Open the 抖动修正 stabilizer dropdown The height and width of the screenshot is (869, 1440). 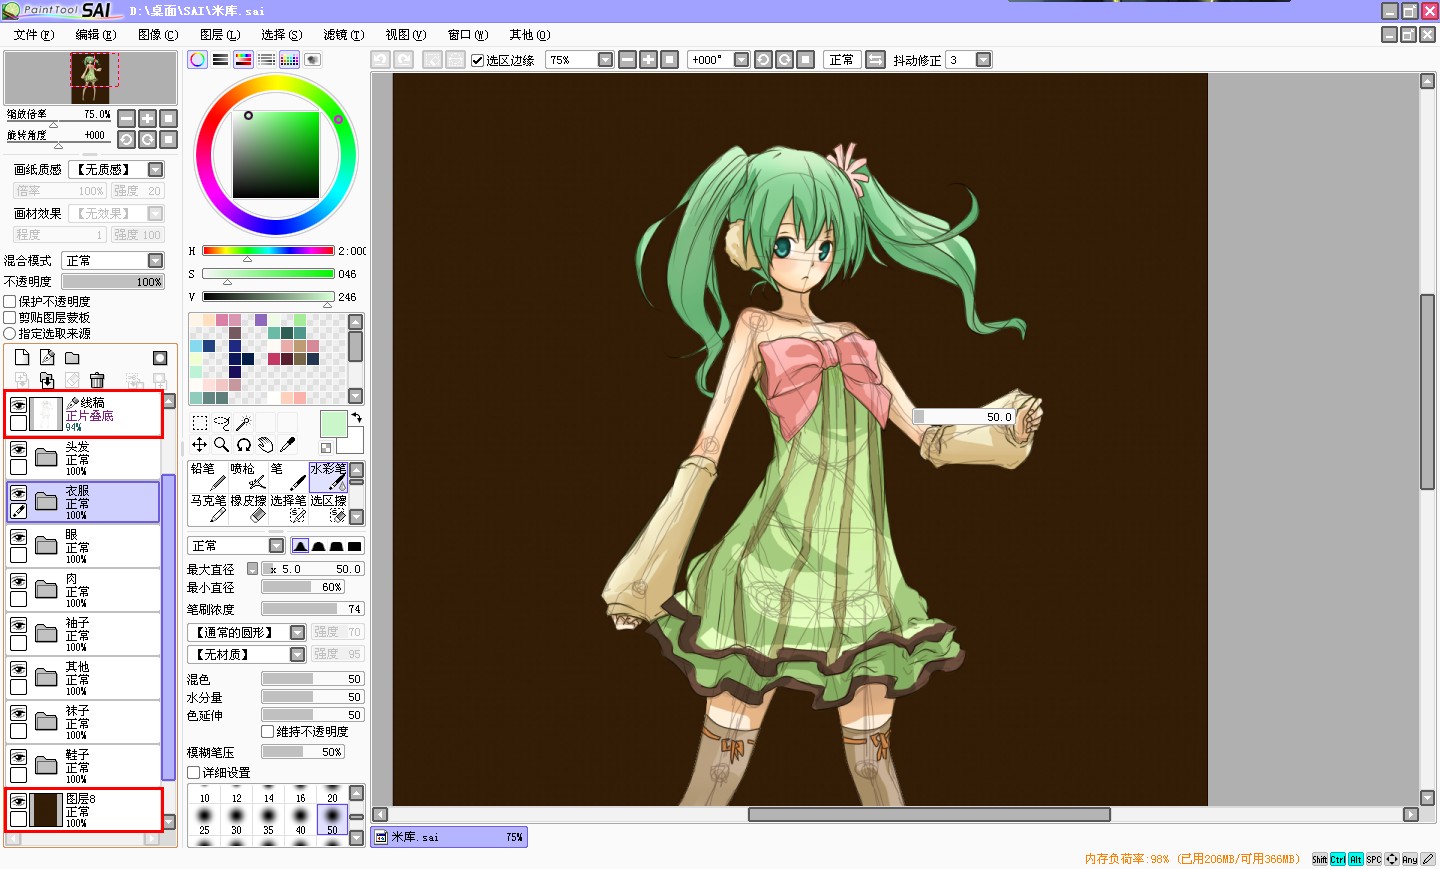(x=984, y=60)
